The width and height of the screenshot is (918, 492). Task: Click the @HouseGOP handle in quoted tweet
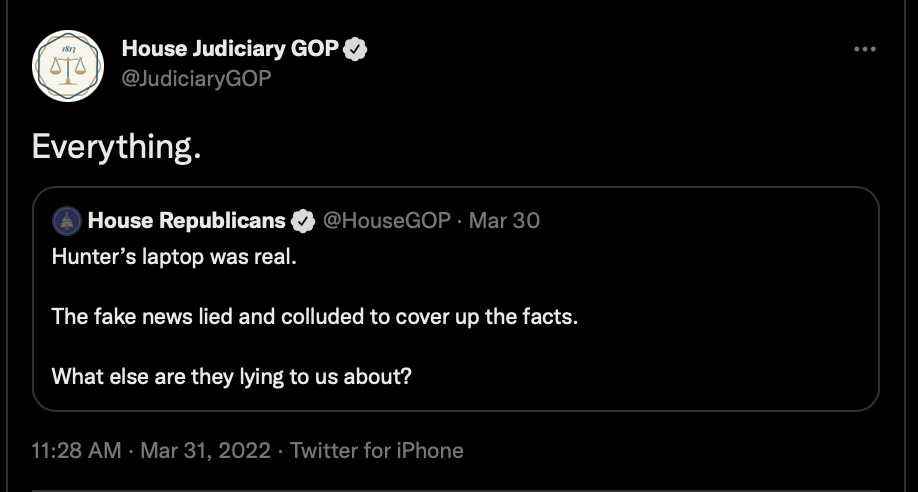coord(386,221)
